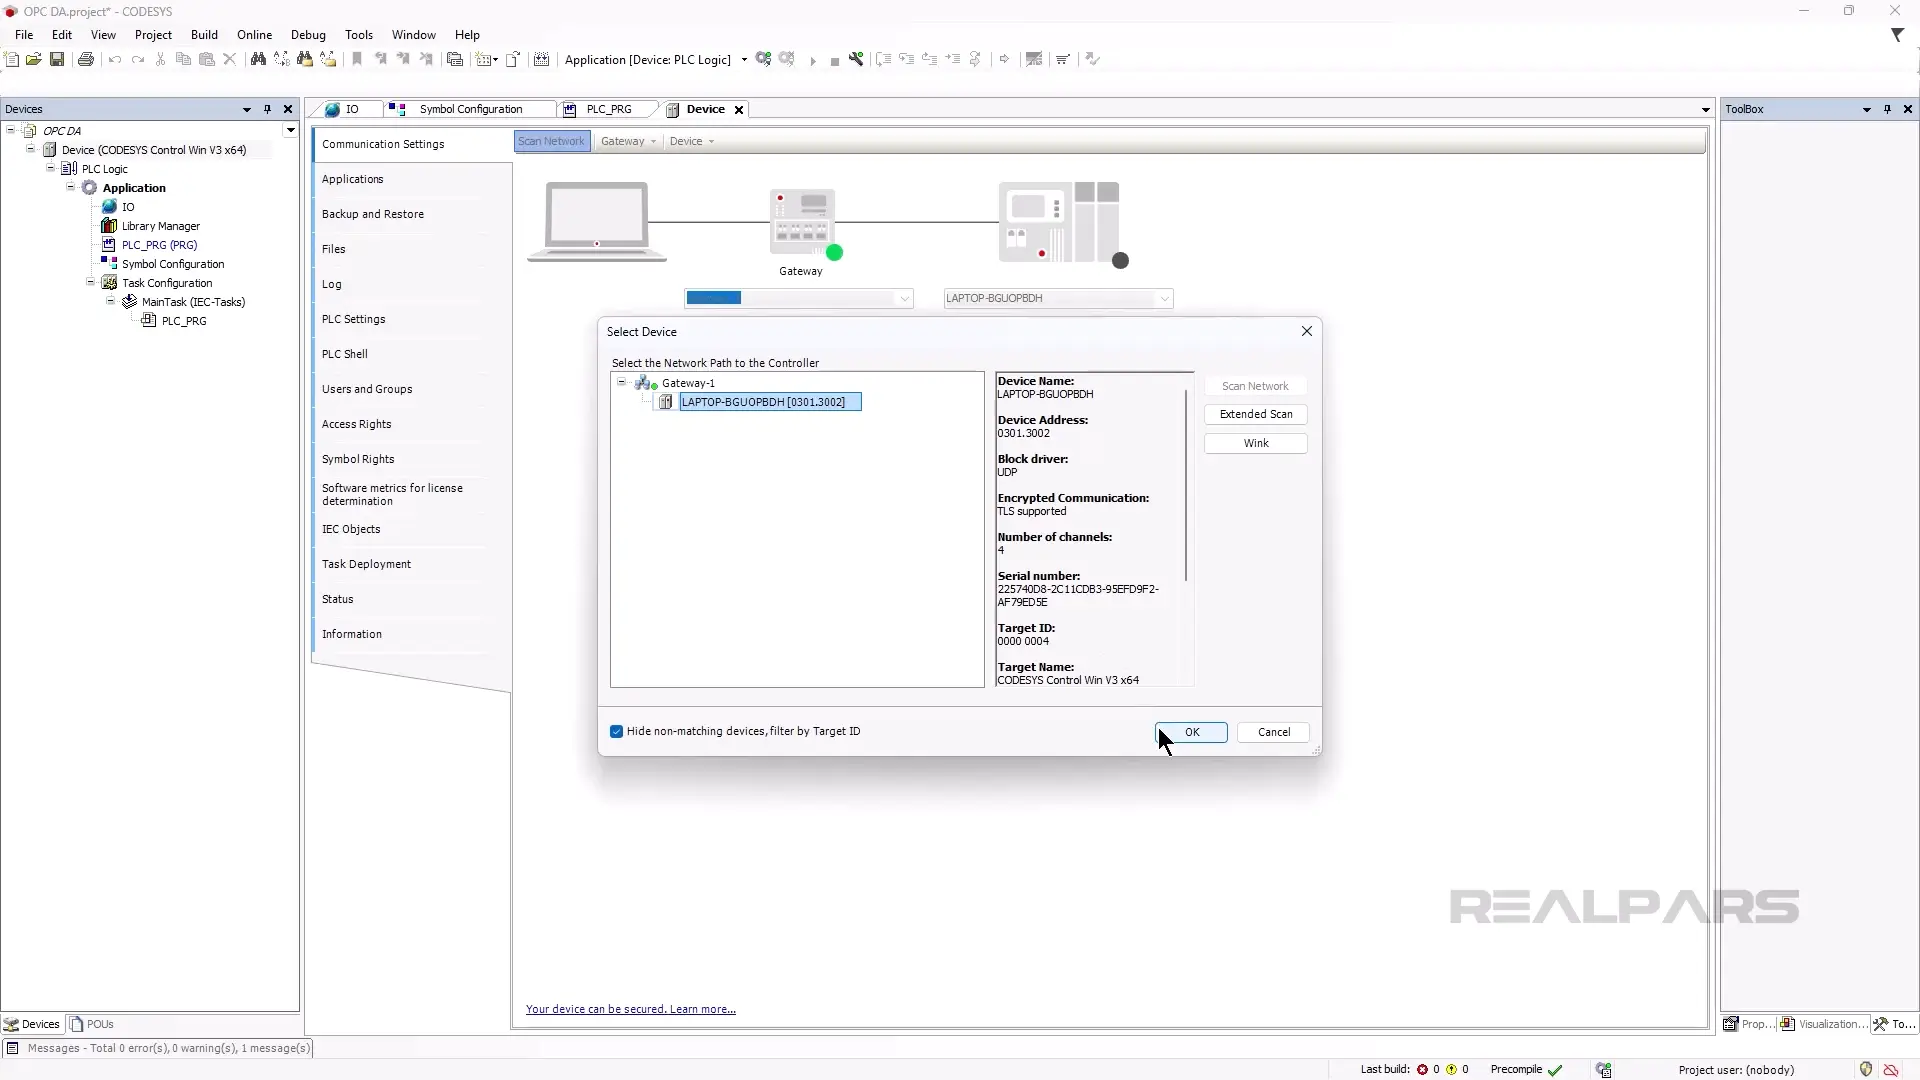Click the Extended Scan button
Viewport: 1920px width, 1080px height.
pyautogui.click(x=1256, y=414)
